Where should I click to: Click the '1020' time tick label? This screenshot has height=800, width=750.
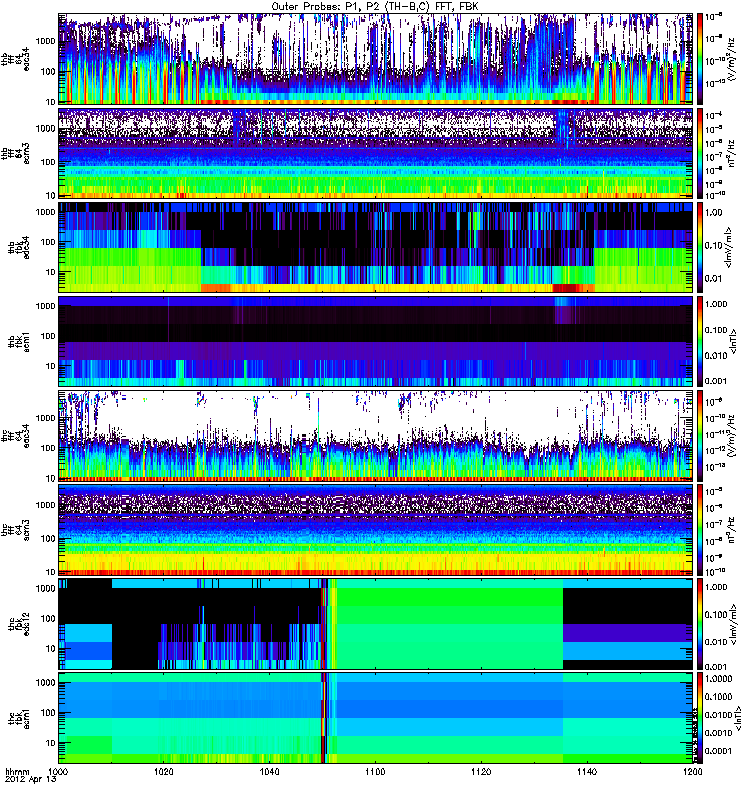pos(164,771)
